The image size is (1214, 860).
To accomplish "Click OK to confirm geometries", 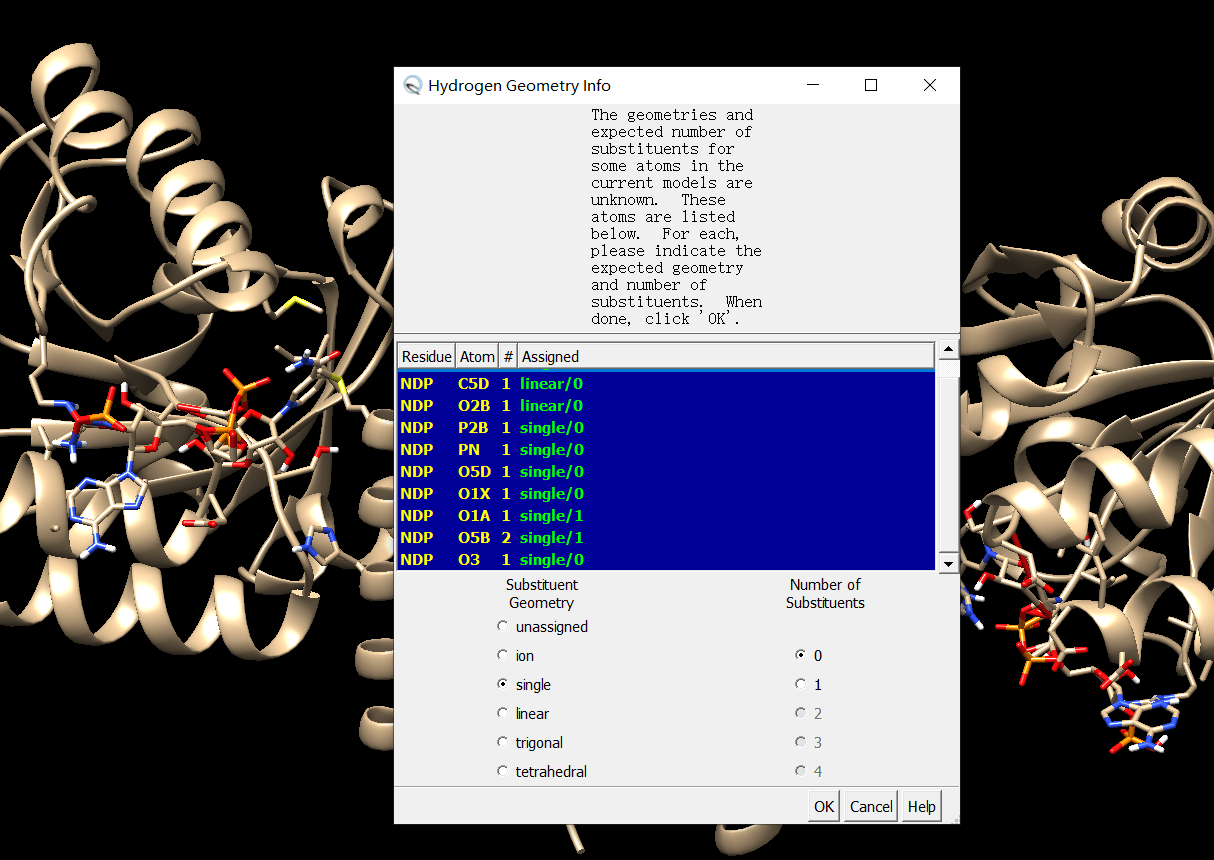I will pyautogui.click(x=824, y=807).
